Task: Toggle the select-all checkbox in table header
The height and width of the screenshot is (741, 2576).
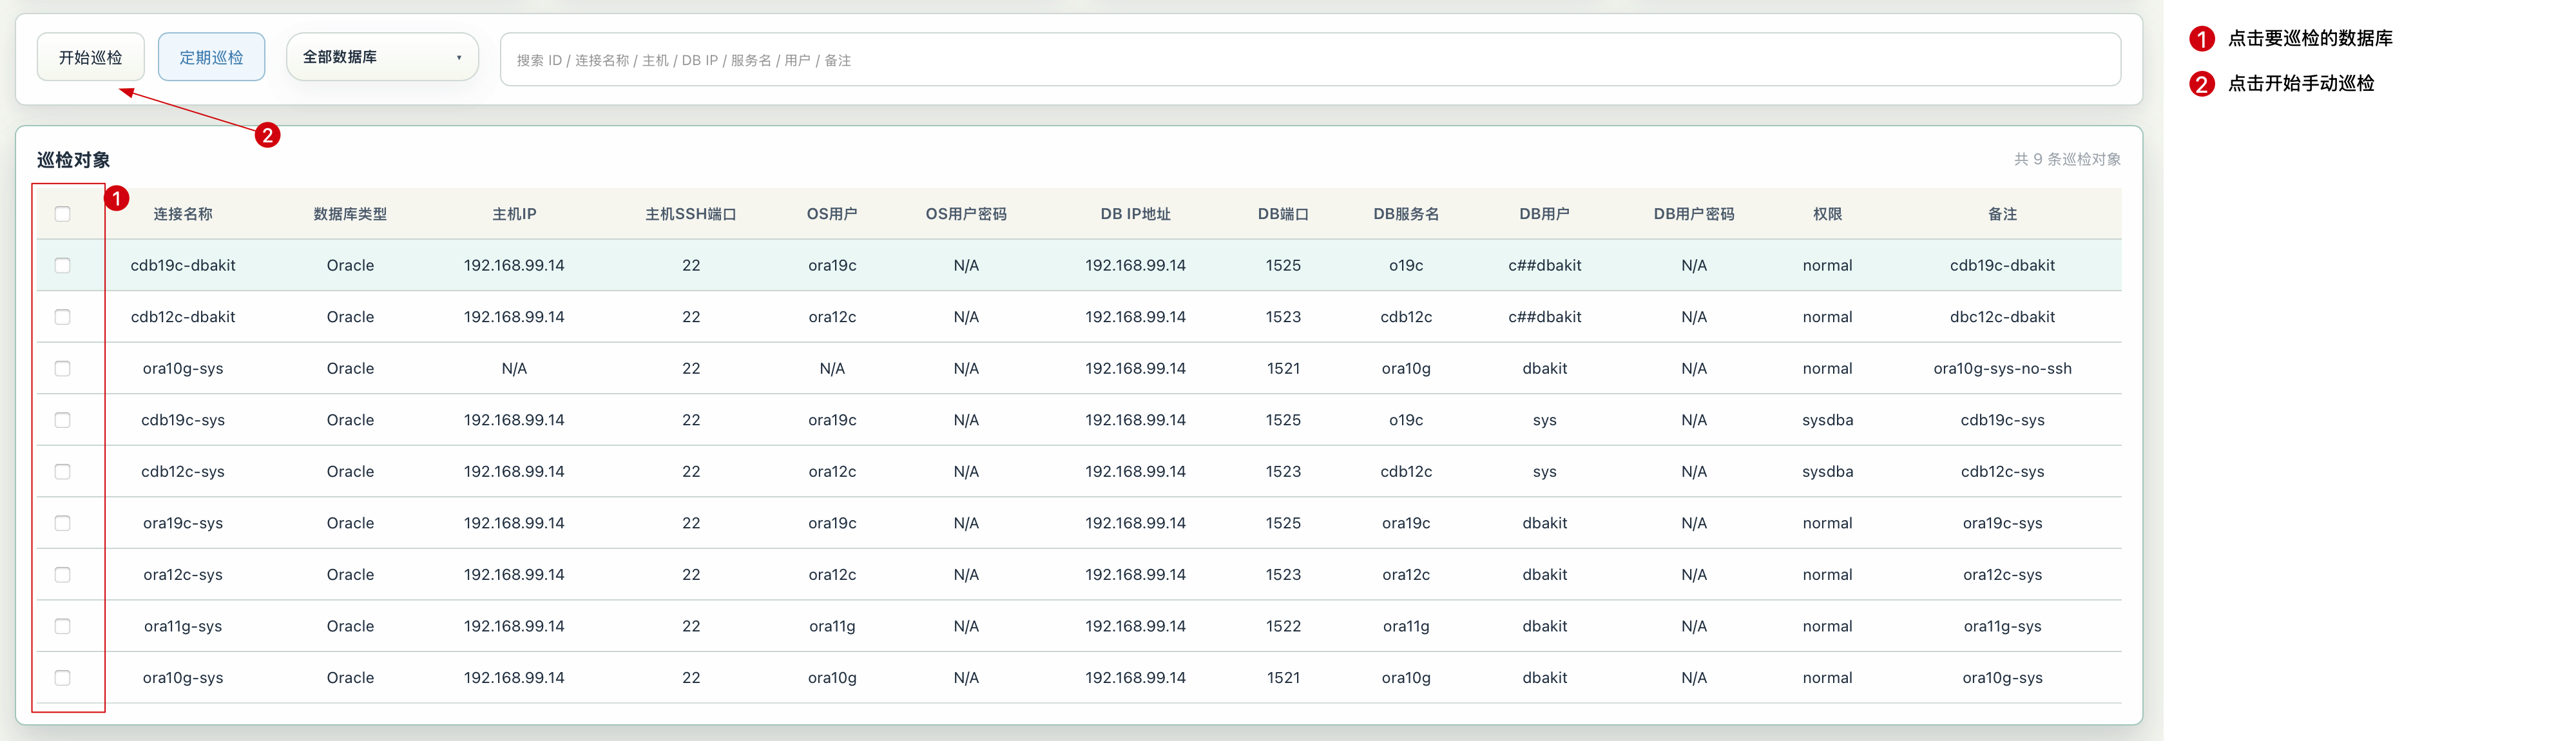Action: tap(63, 214)
